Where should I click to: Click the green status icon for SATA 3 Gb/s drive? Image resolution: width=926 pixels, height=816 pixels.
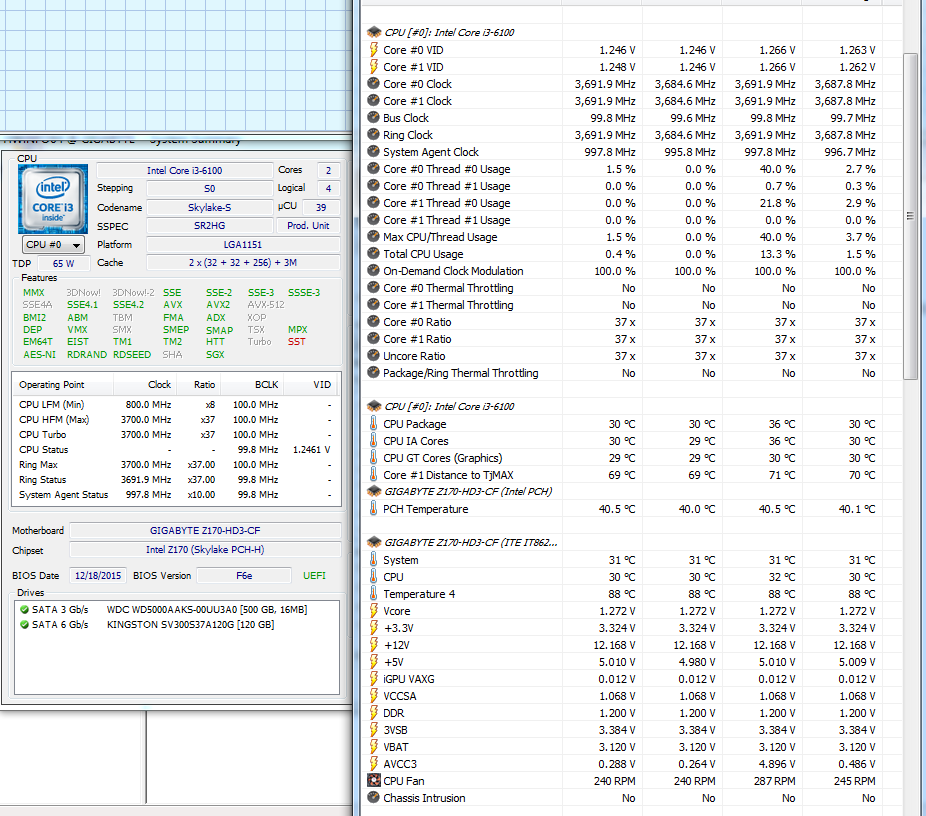[x=24, y=609]
